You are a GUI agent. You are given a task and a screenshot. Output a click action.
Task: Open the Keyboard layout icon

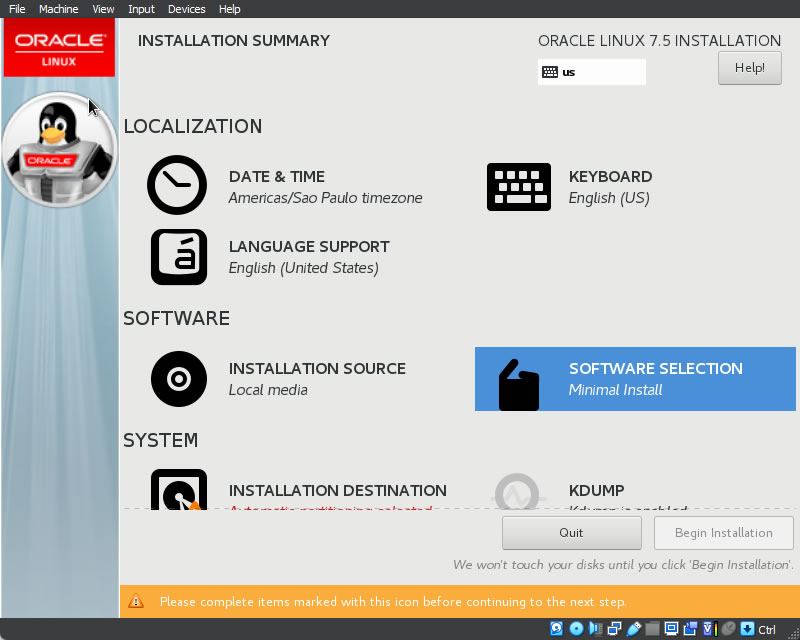click(x=518, y=187)
